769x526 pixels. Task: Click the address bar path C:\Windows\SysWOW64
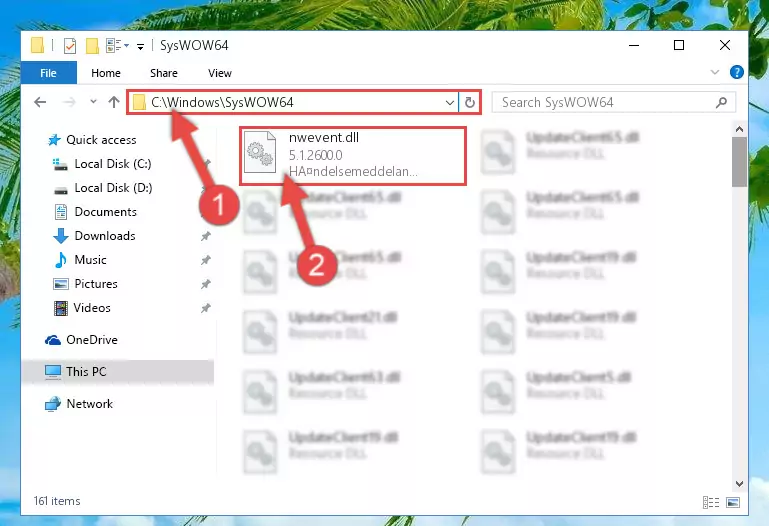pos(222,102)
